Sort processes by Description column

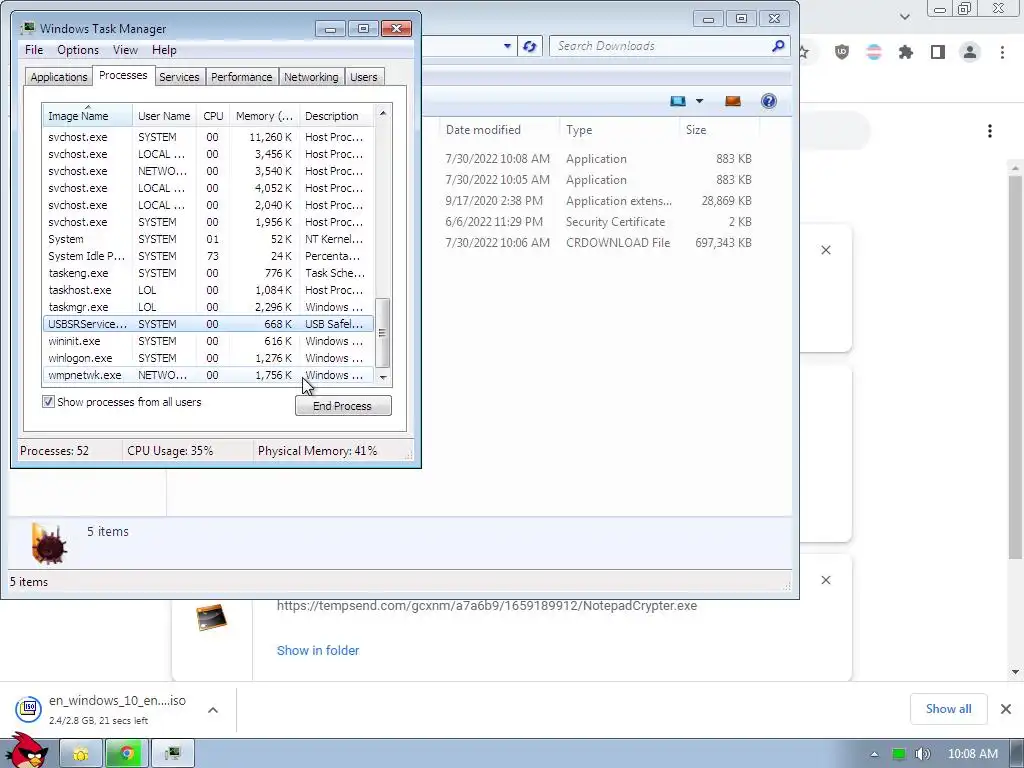(x=336, y=116)
